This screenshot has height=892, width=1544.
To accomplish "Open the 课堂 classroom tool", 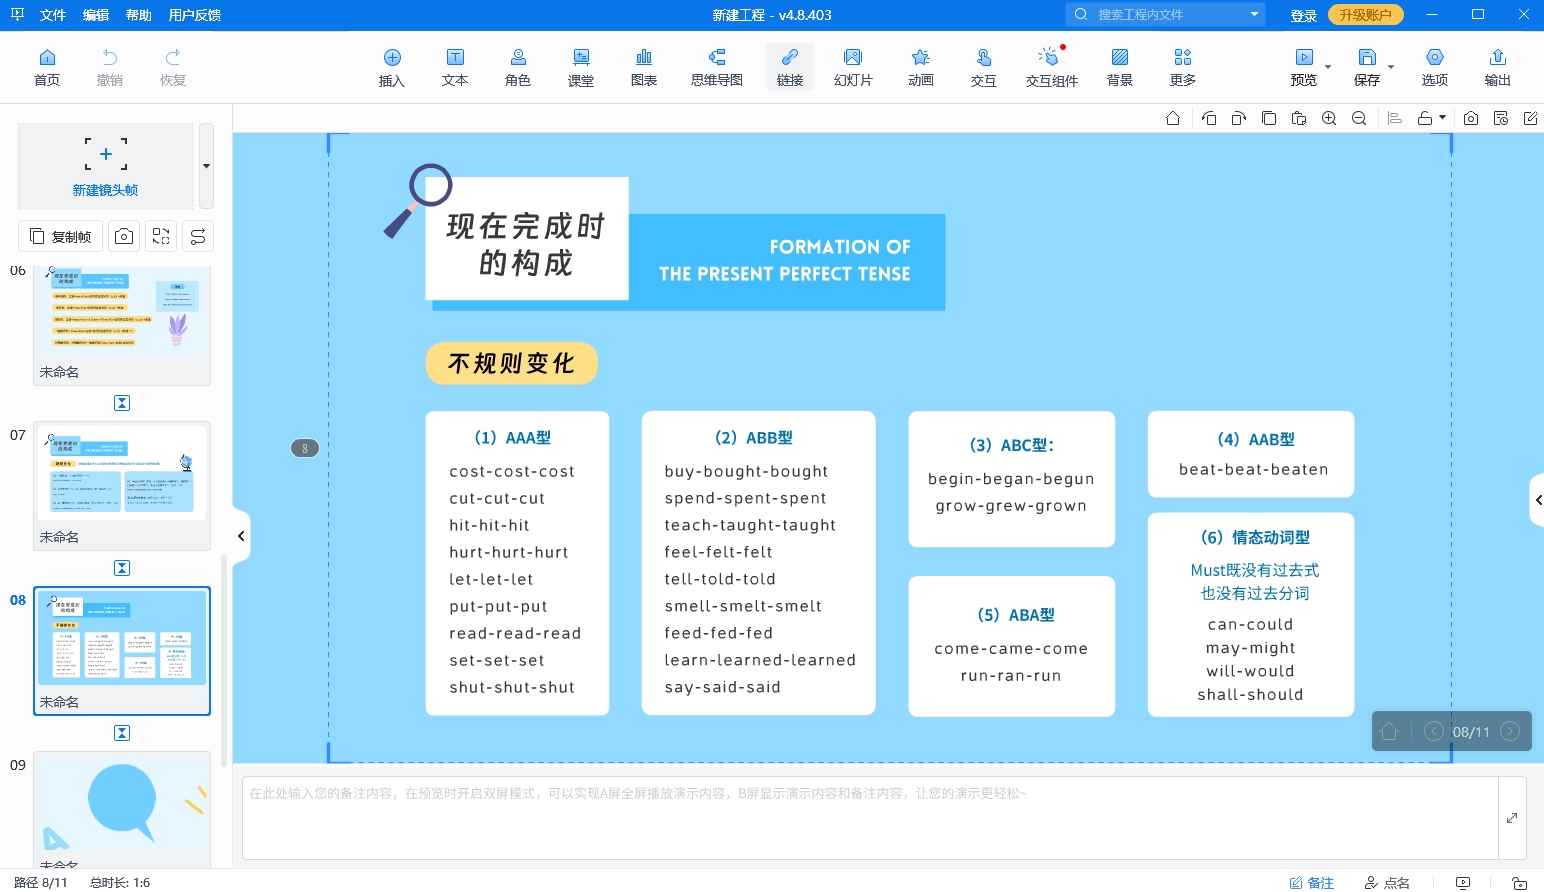I will coord(581,67).
